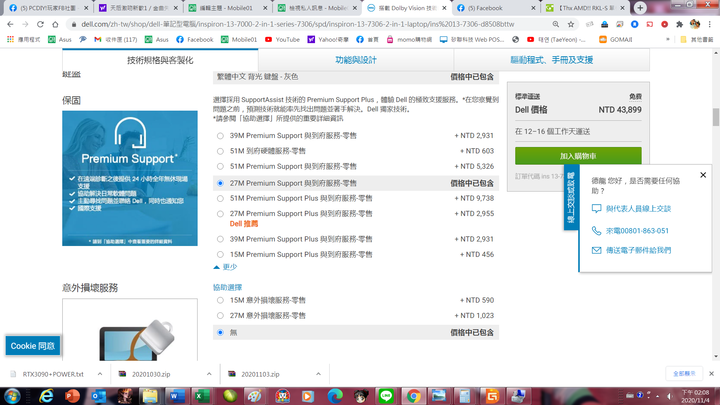The width and height of the screenshot is (720, 405).
Task: Open the 協助選擇 link
Action: coord(227,287)
